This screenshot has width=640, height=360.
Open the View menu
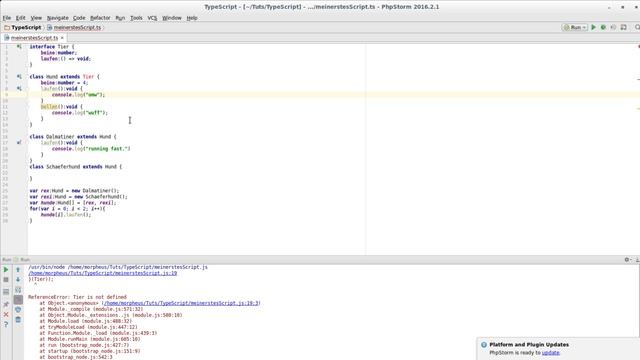pyautogui.click(x=36, y=18)
